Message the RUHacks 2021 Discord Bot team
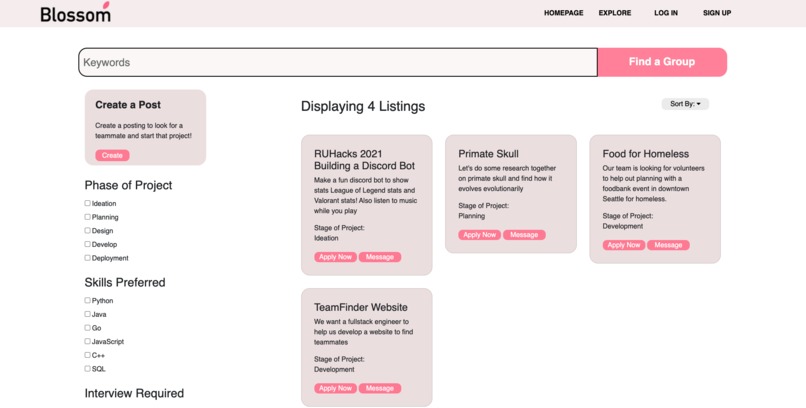 (380, 257)
